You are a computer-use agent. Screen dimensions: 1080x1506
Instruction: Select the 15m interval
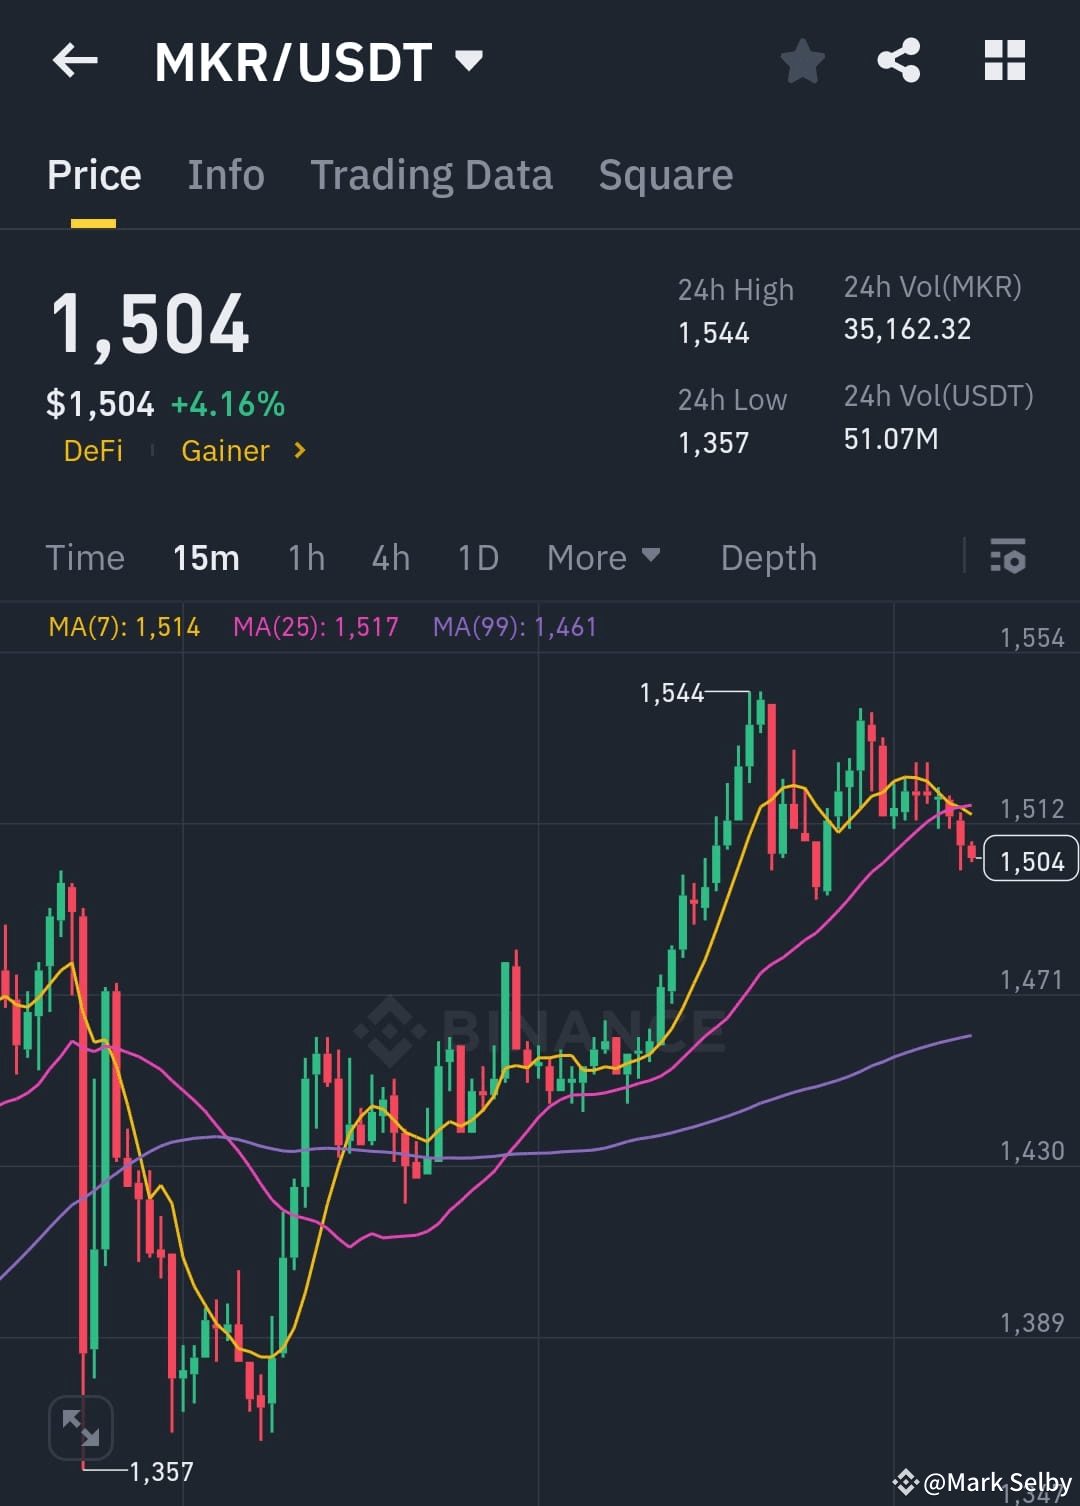click(206, 557)
